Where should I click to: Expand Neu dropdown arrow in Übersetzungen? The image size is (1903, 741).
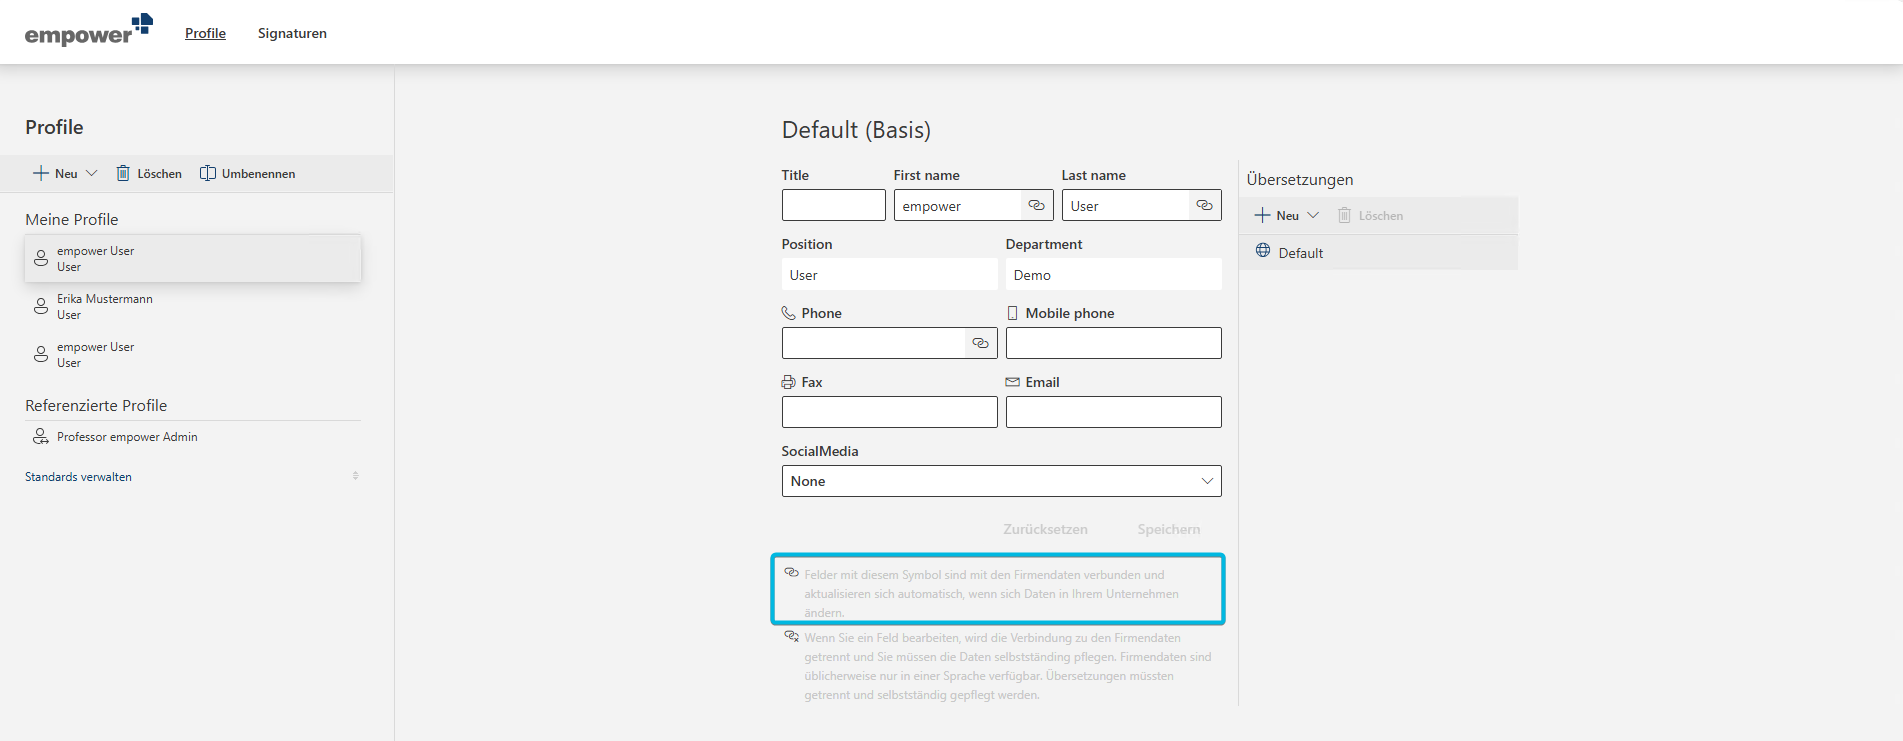click(1313, 215)
